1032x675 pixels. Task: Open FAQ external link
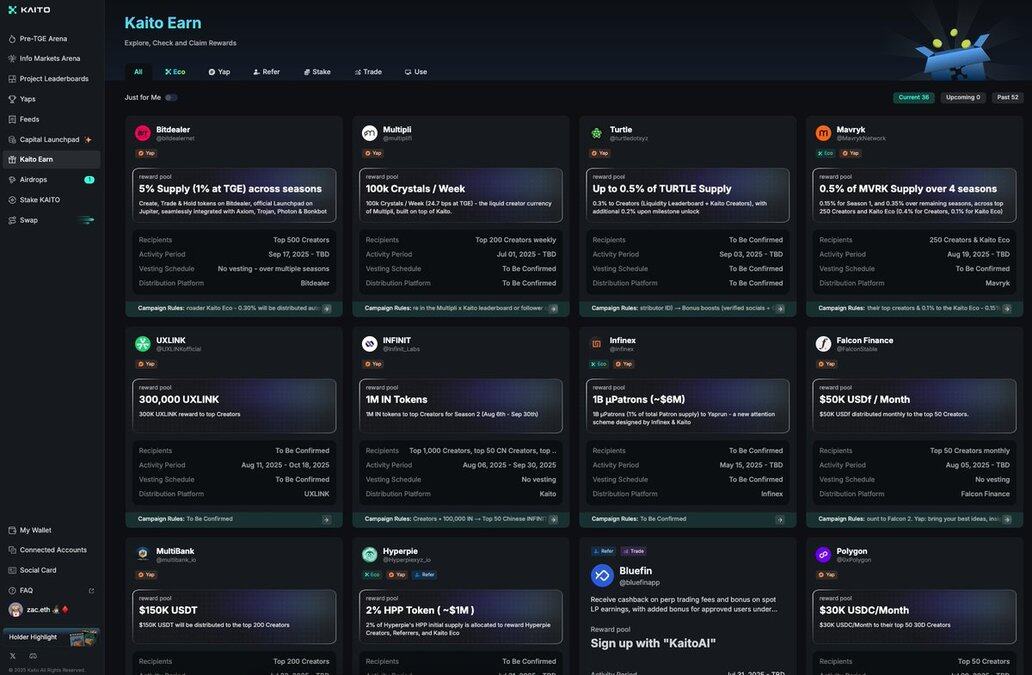point(91,591)
